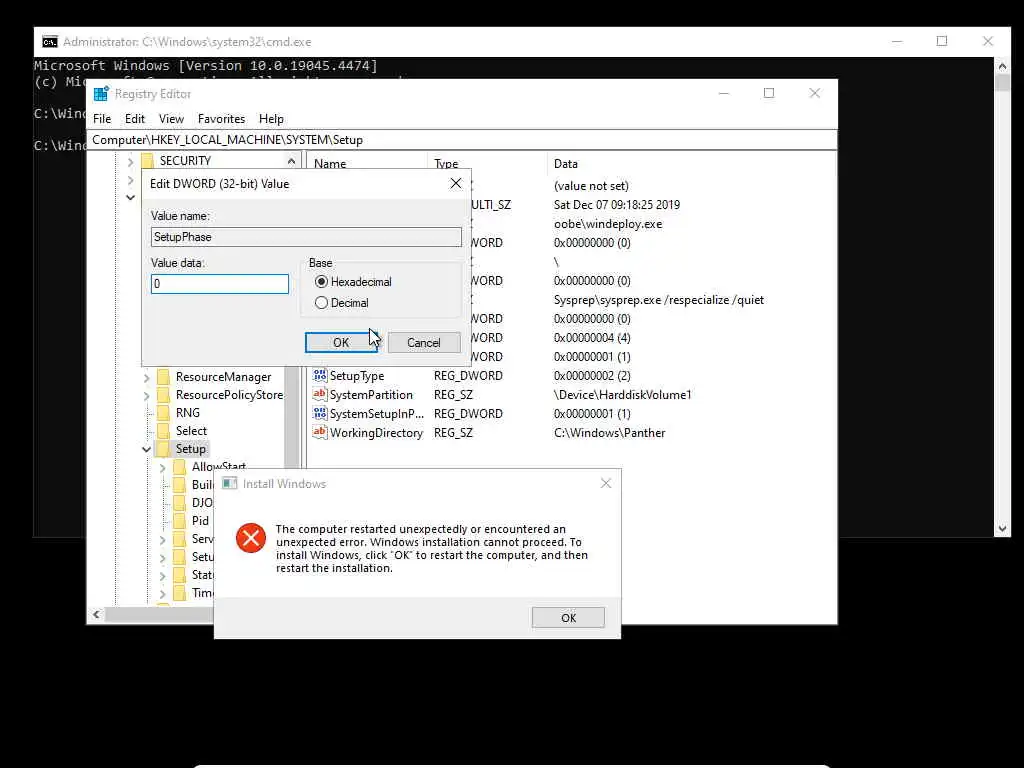Click the AllowStart subkey folder icon
Viewport: 1024px width, 768px height.
(180, 467)
